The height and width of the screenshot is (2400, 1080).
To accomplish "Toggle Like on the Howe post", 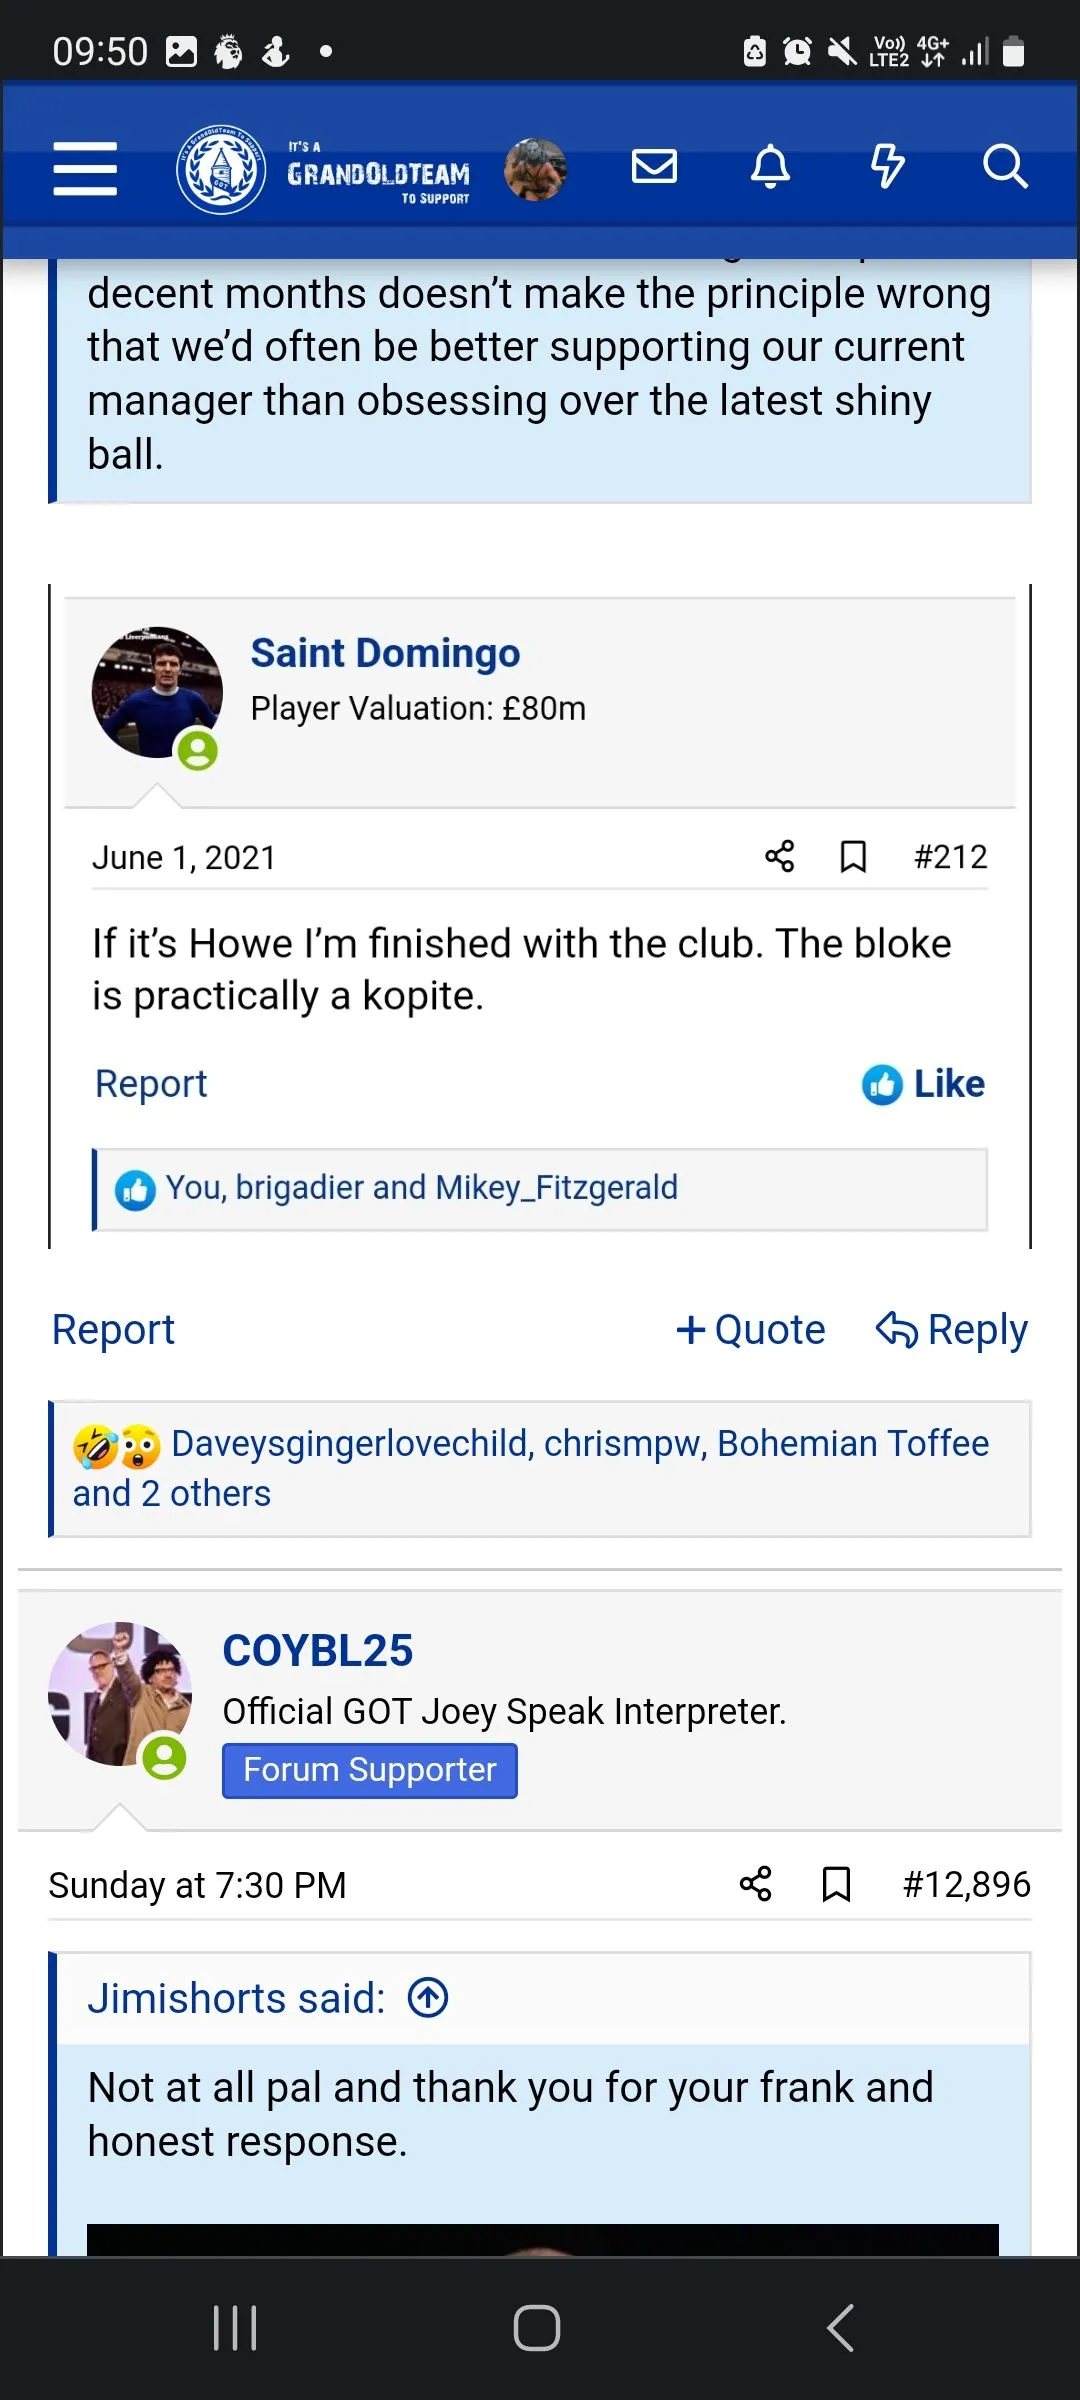I will point(924,1084).
